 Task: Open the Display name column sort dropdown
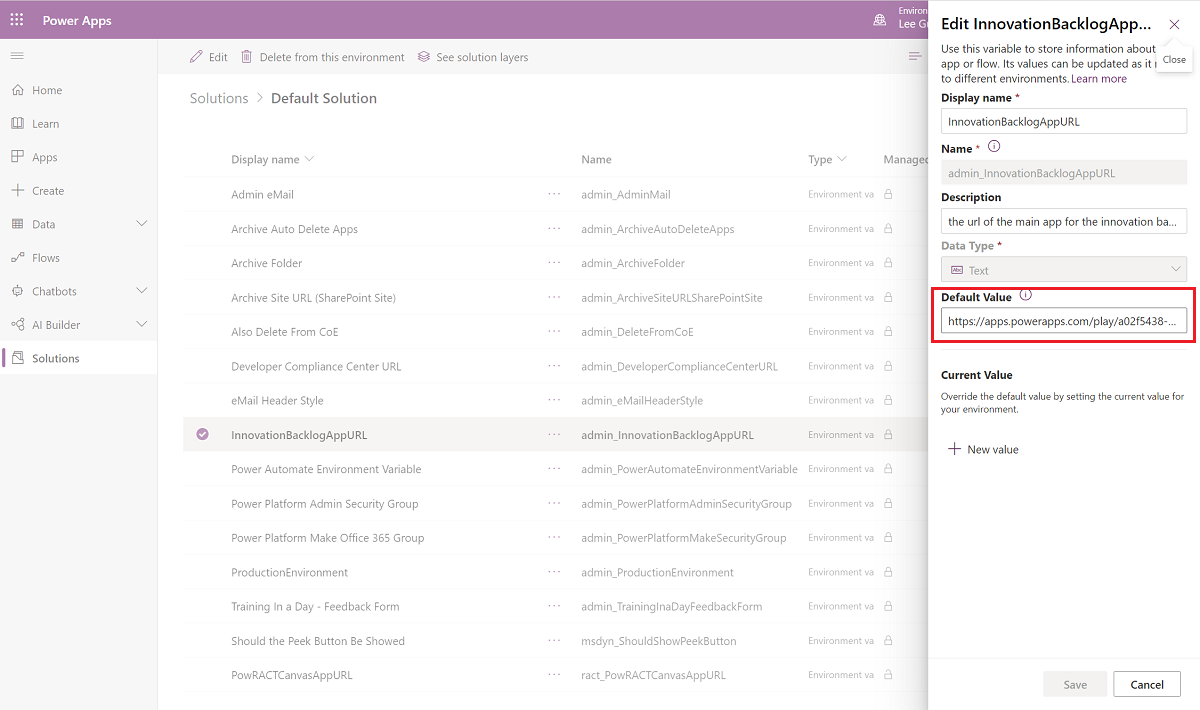pos(312,159)
